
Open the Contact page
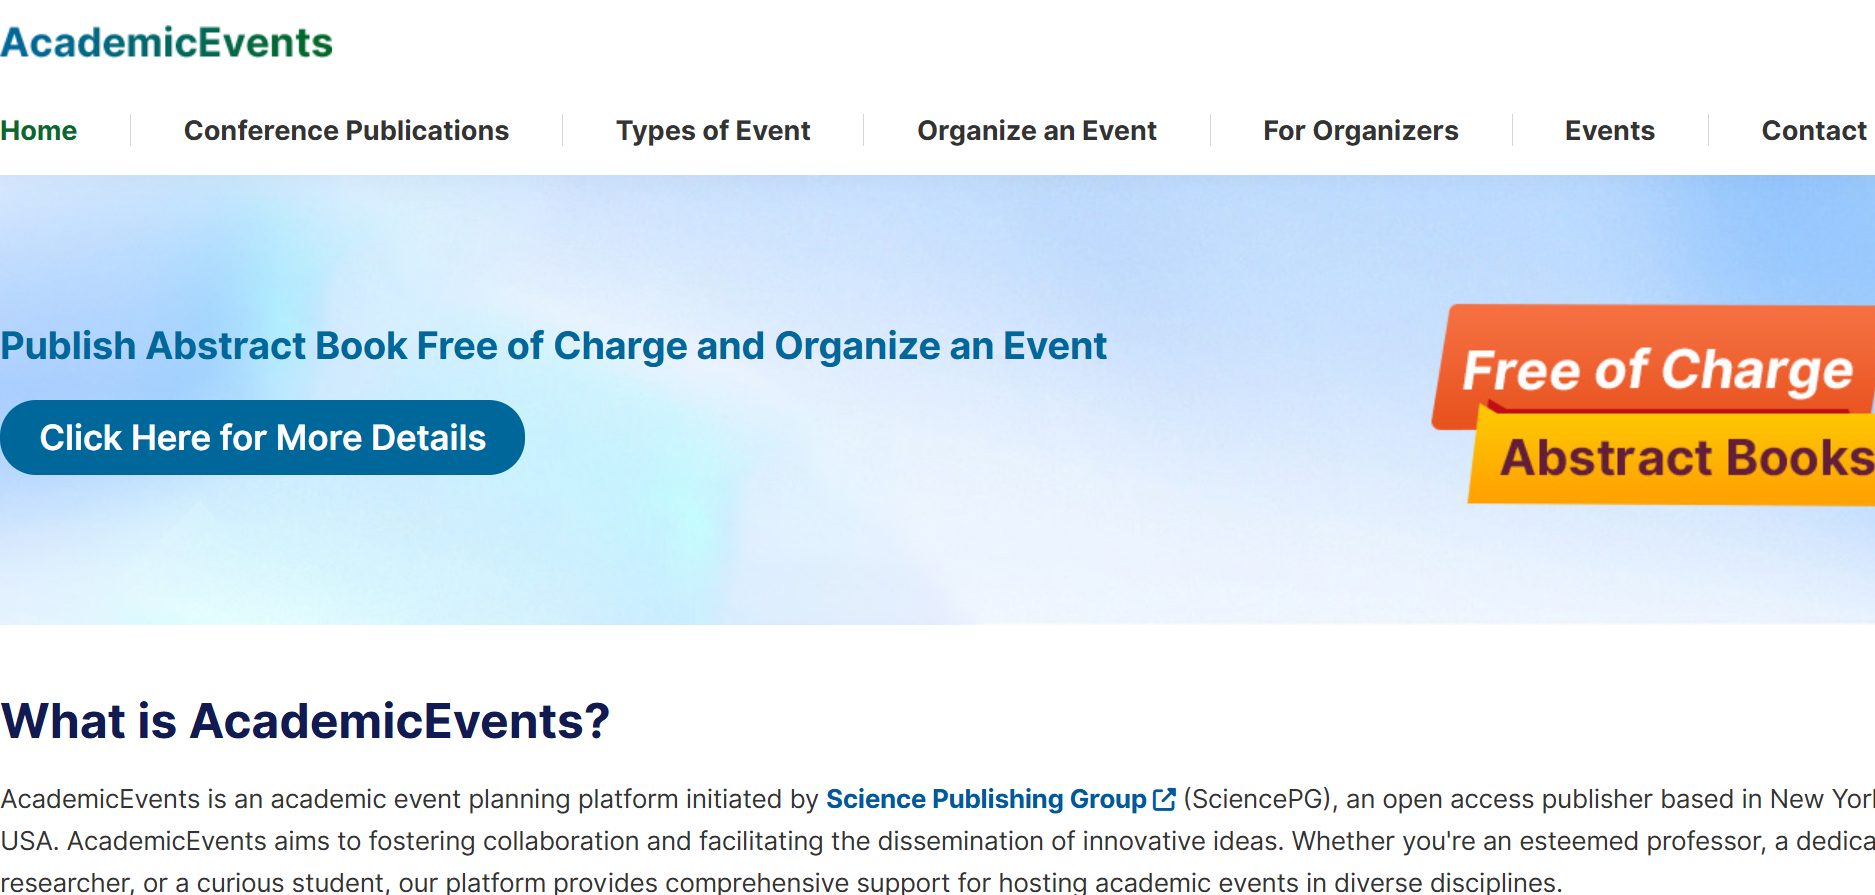[x=1814, y=130]
